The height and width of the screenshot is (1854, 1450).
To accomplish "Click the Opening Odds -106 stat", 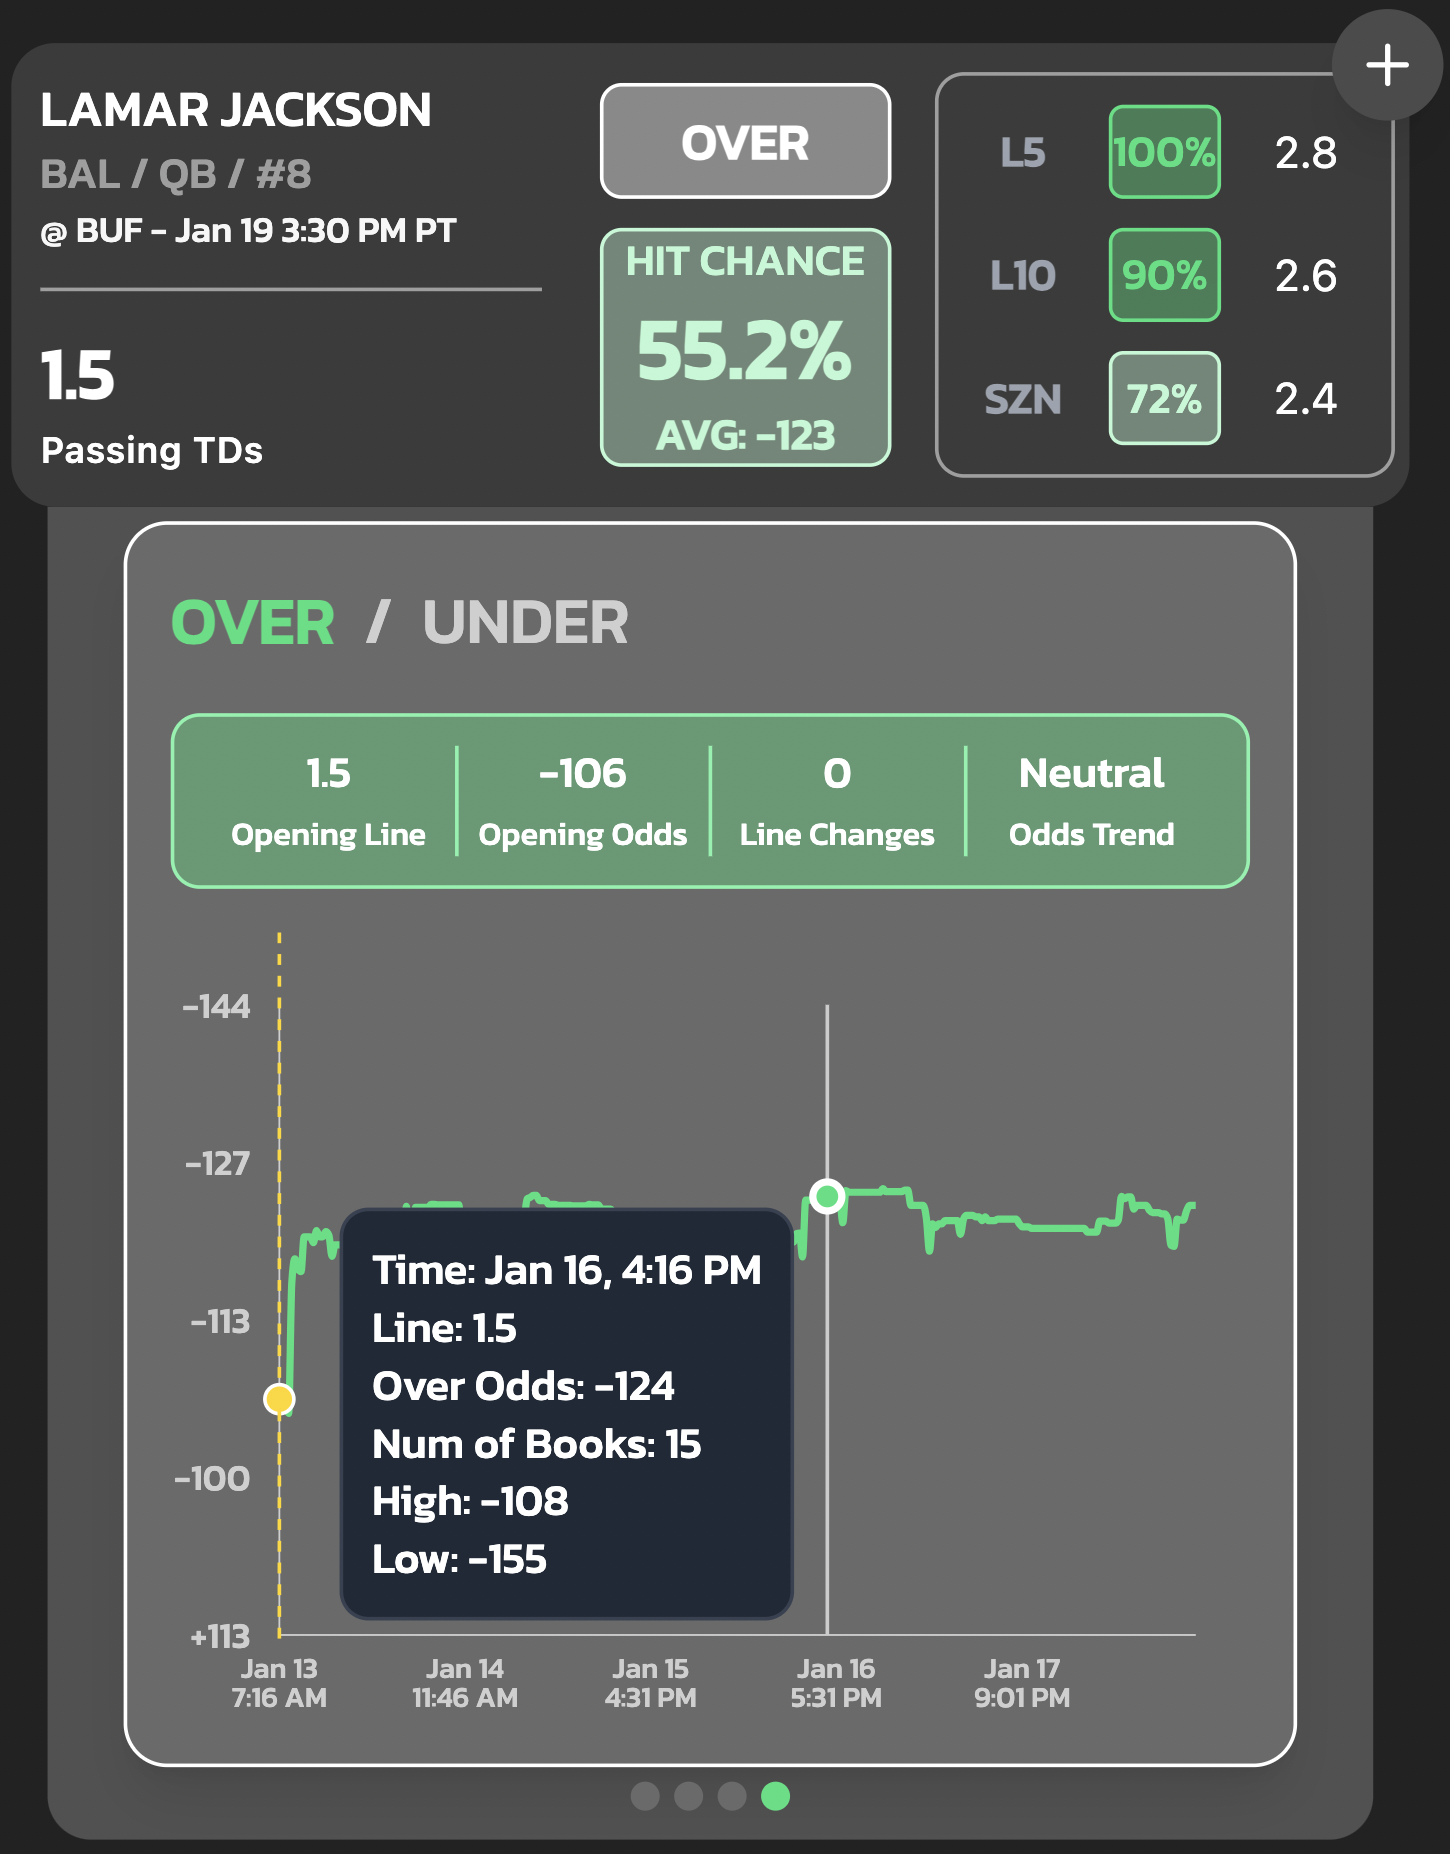I will [x=583, y=801].
